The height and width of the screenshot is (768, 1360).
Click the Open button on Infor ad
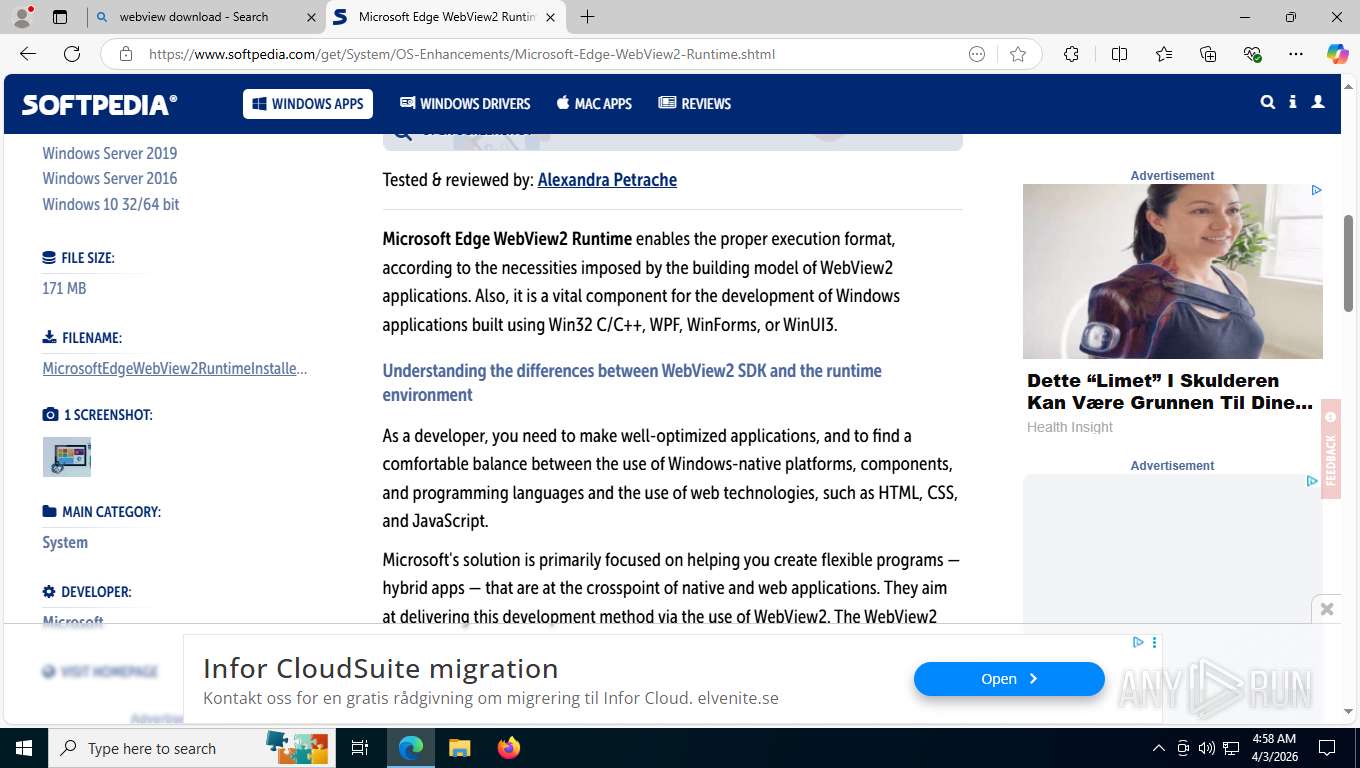coord(1009,679)
